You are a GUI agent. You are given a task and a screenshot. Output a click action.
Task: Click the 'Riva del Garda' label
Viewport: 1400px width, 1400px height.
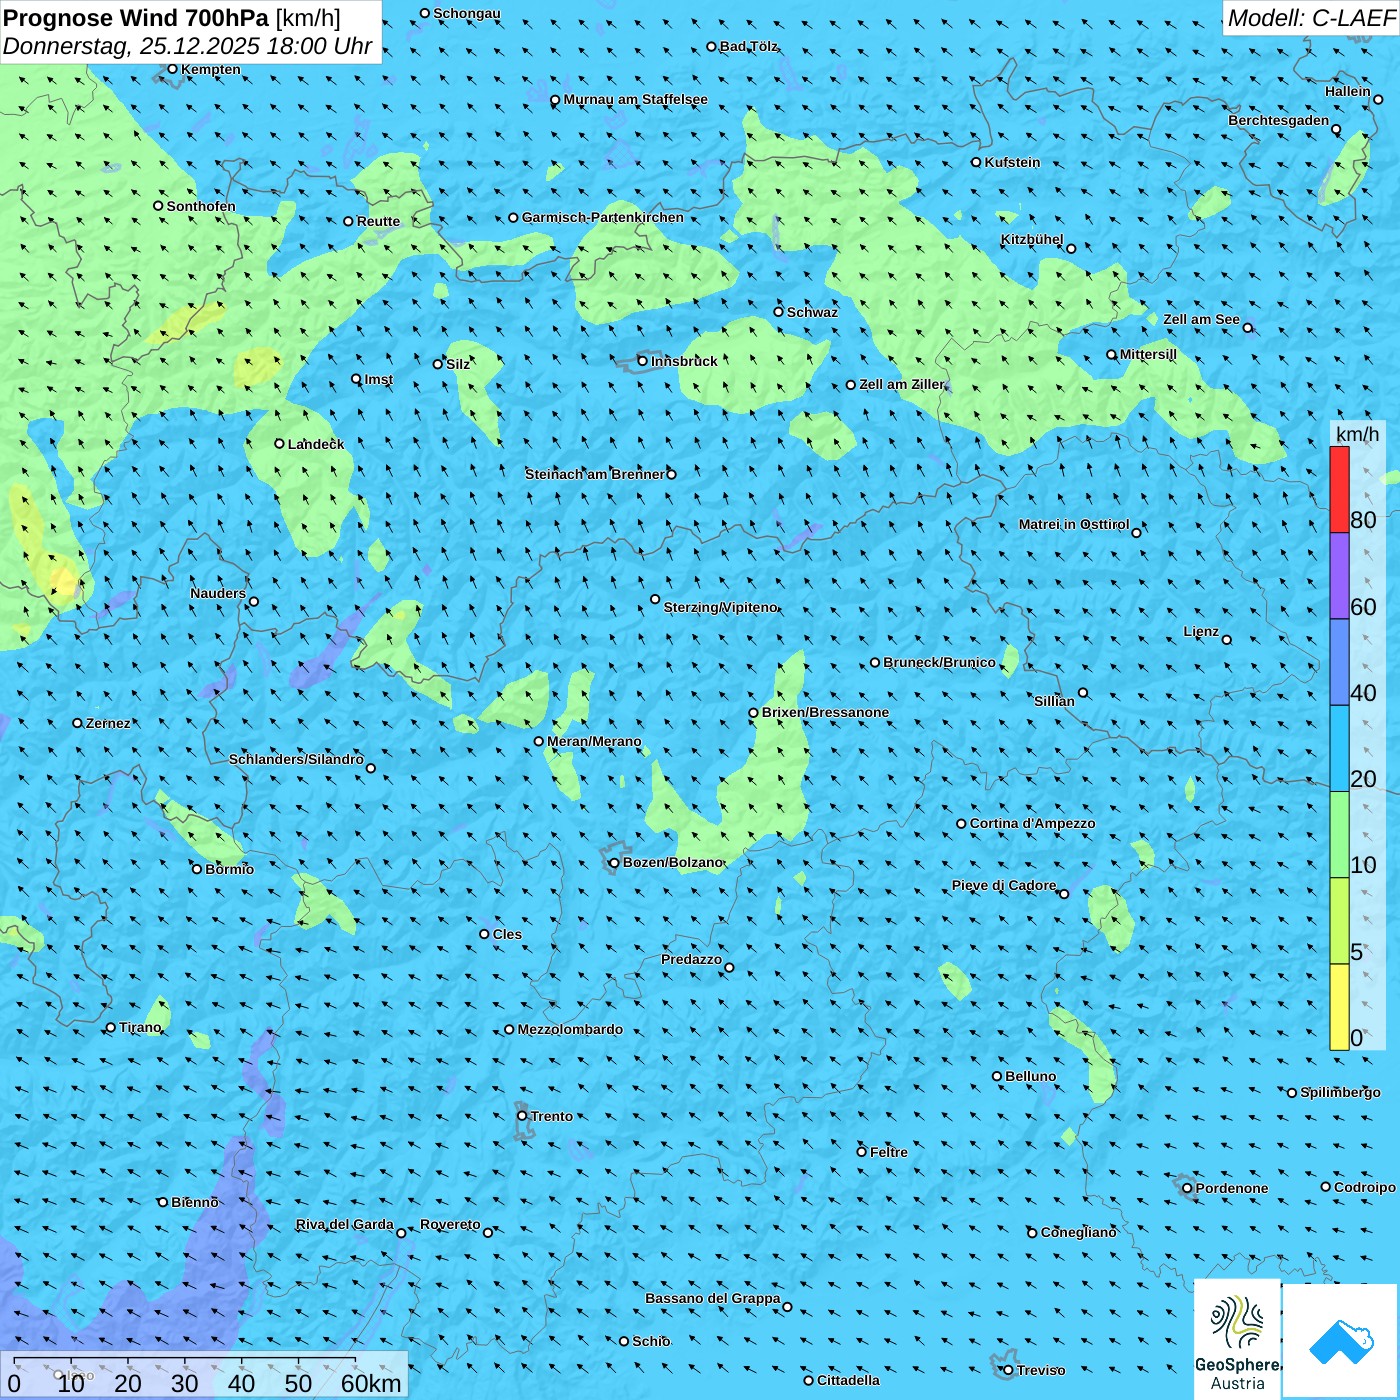(x=345, y=1224)
